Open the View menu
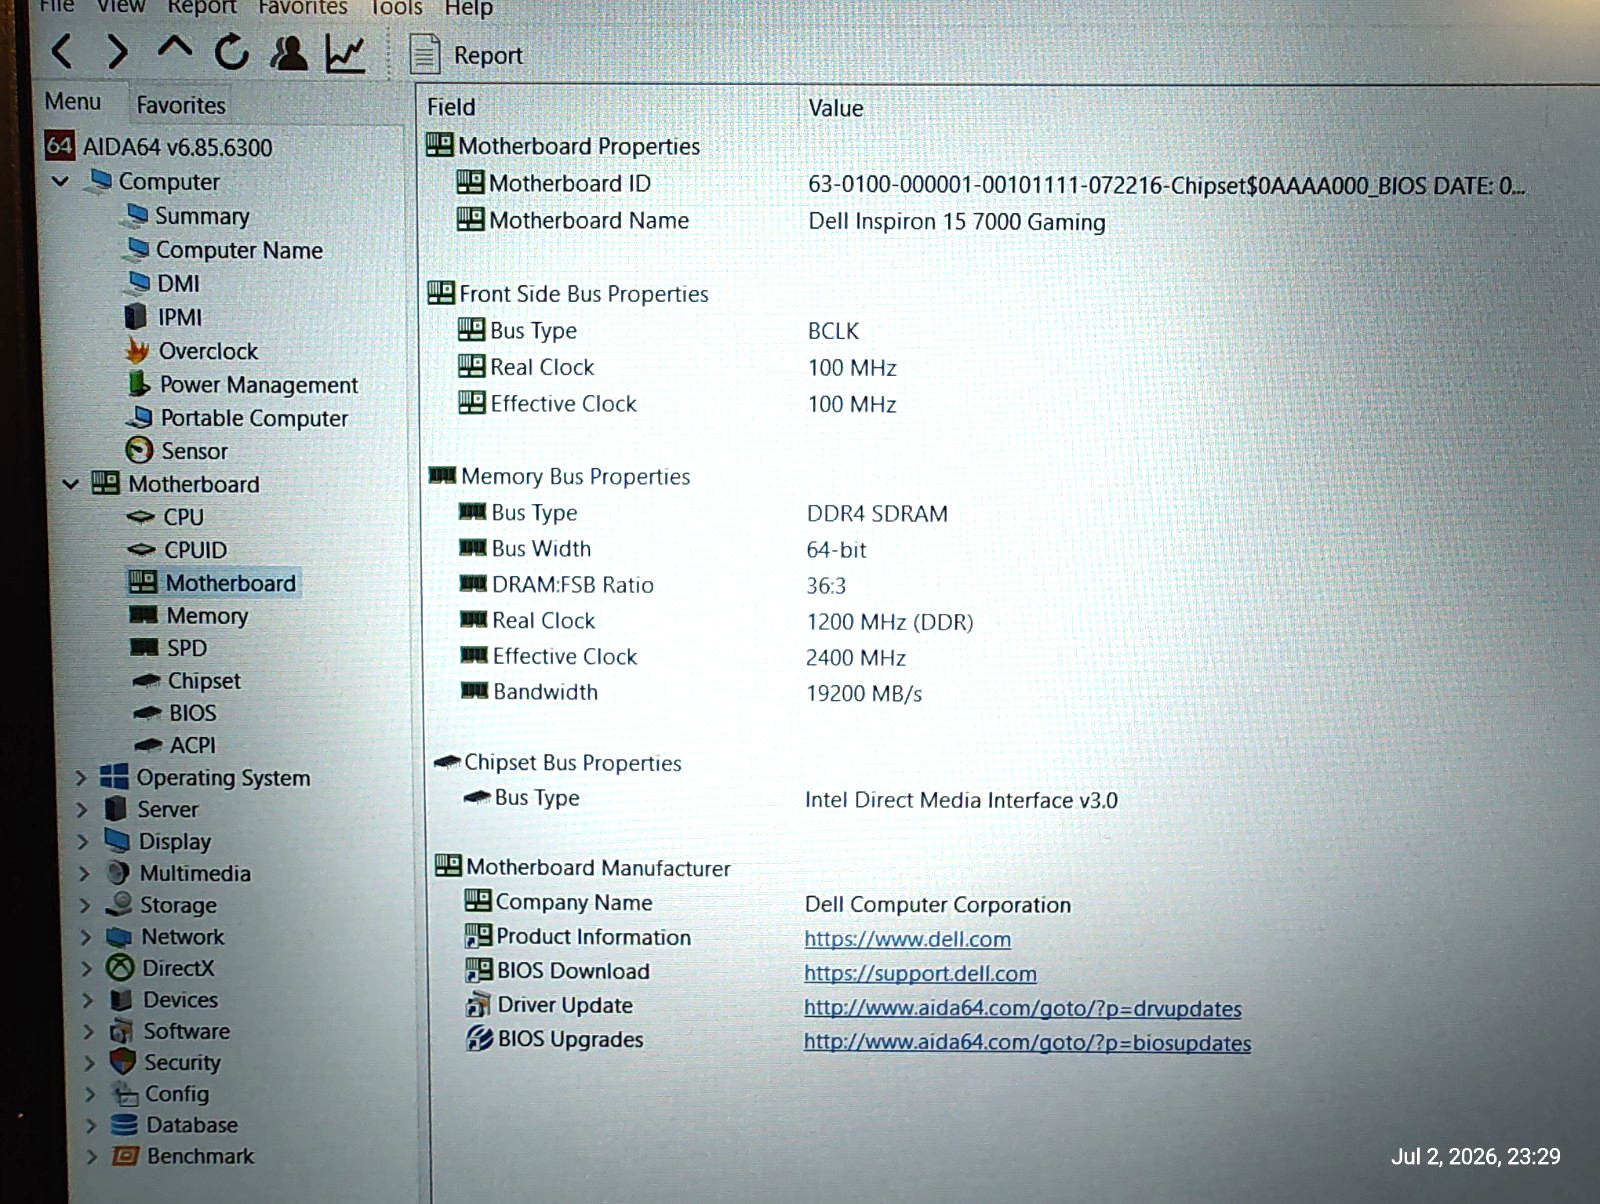1600x1204 pixels. tap(120, 7)
